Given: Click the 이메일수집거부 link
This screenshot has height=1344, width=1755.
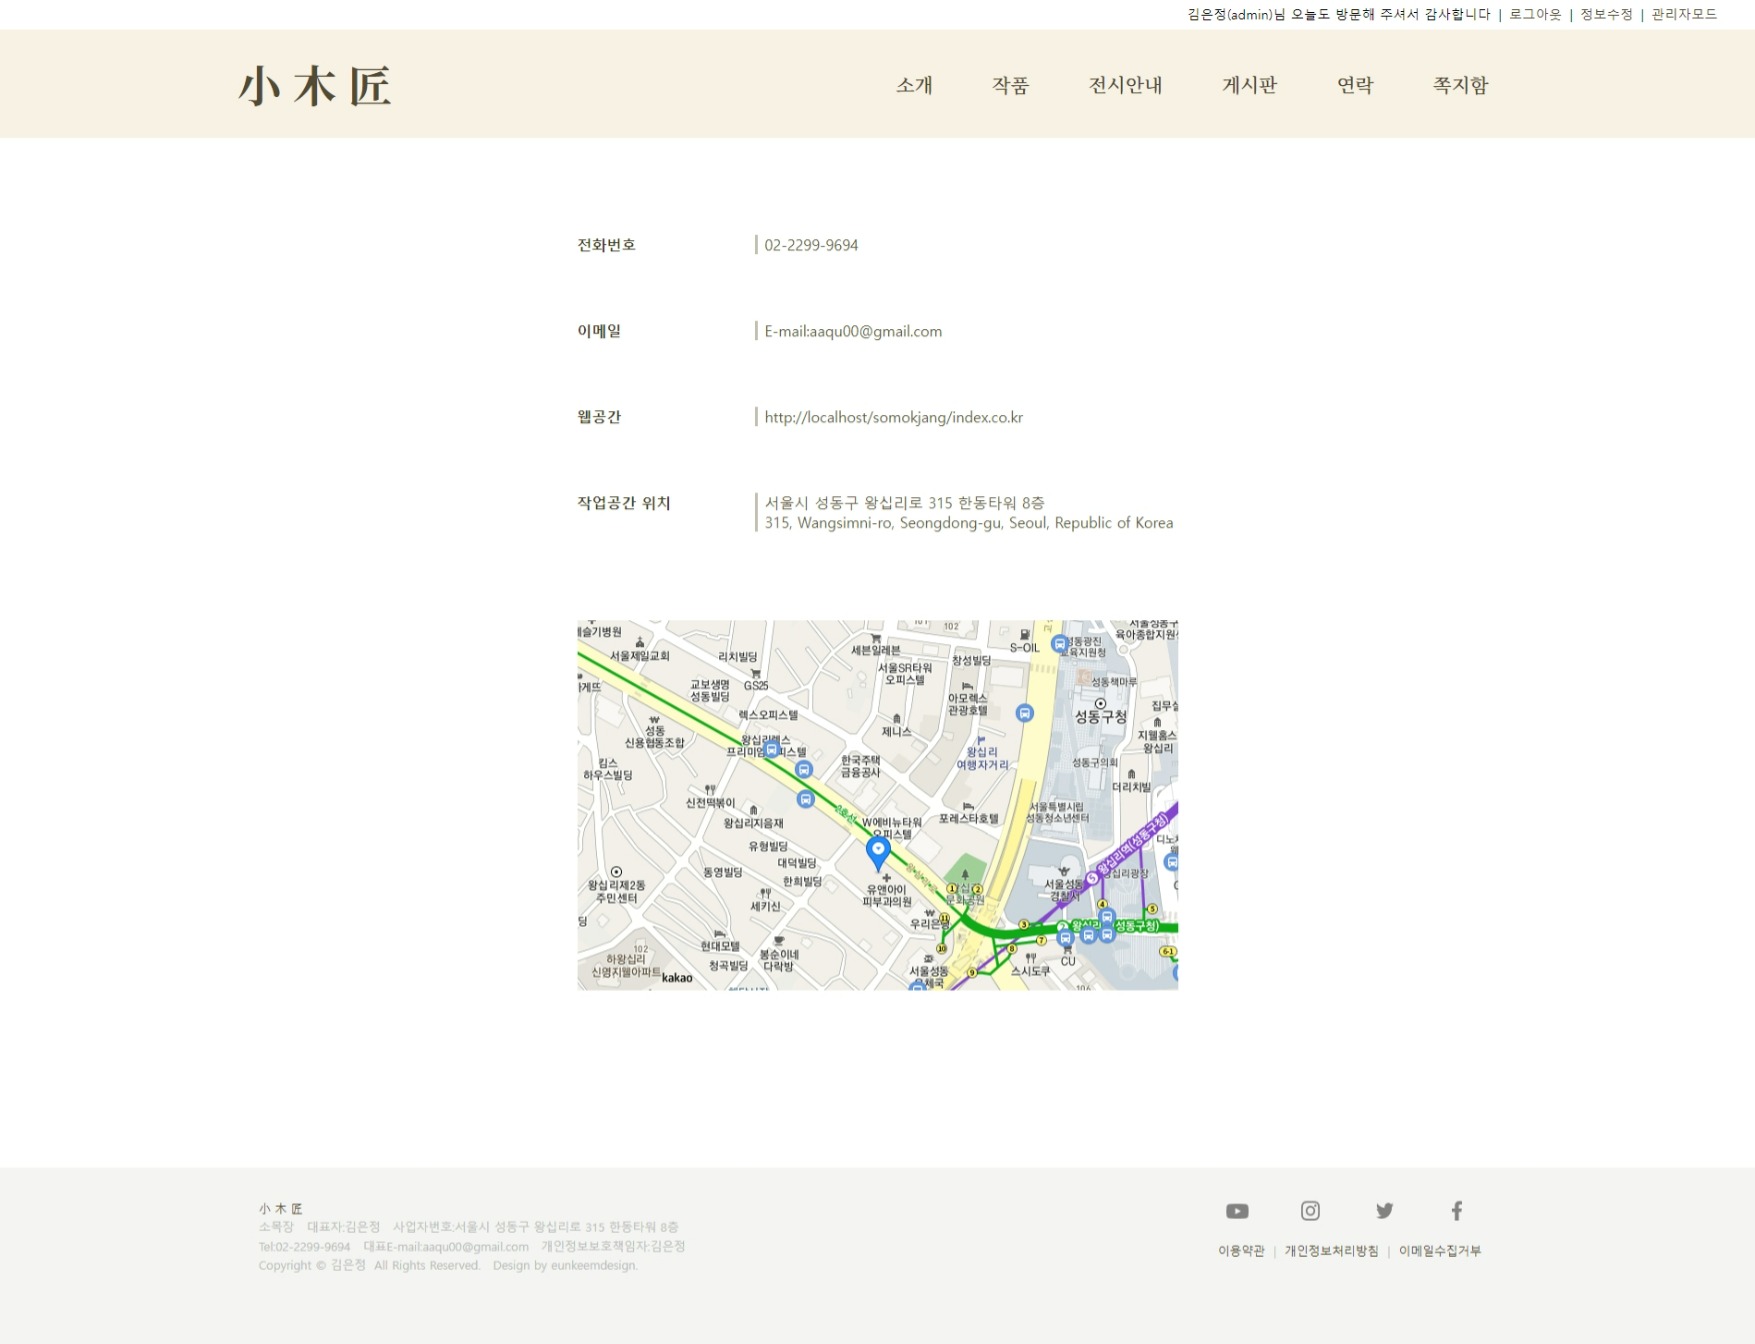Looking at the screenshot, I should (1441, 1250).
